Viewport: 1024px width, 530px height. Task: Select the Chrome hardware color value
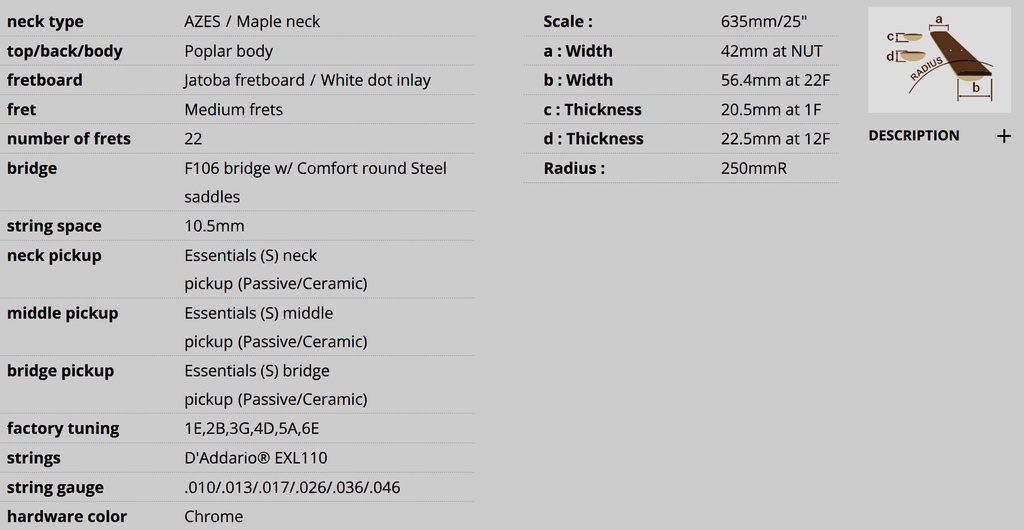[x=214, y=516]
